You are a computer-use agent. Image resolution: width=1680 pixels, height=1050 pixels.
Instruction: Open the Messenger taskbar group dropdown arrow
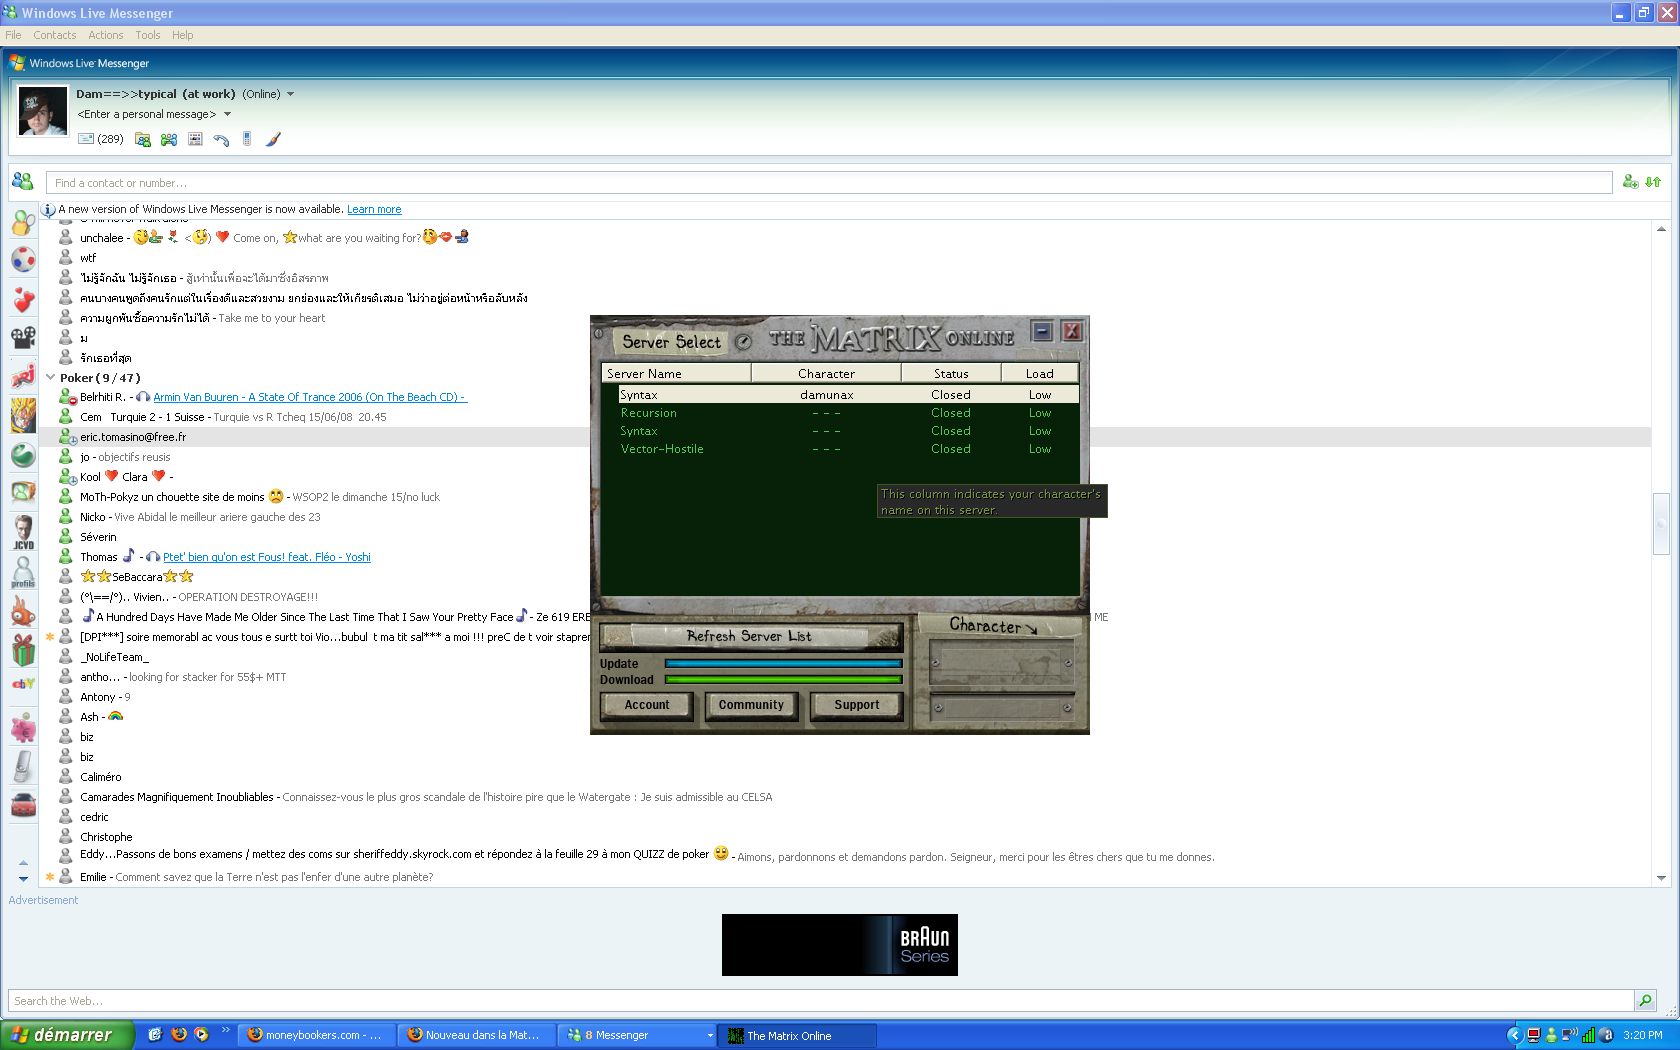point(710,1035)
